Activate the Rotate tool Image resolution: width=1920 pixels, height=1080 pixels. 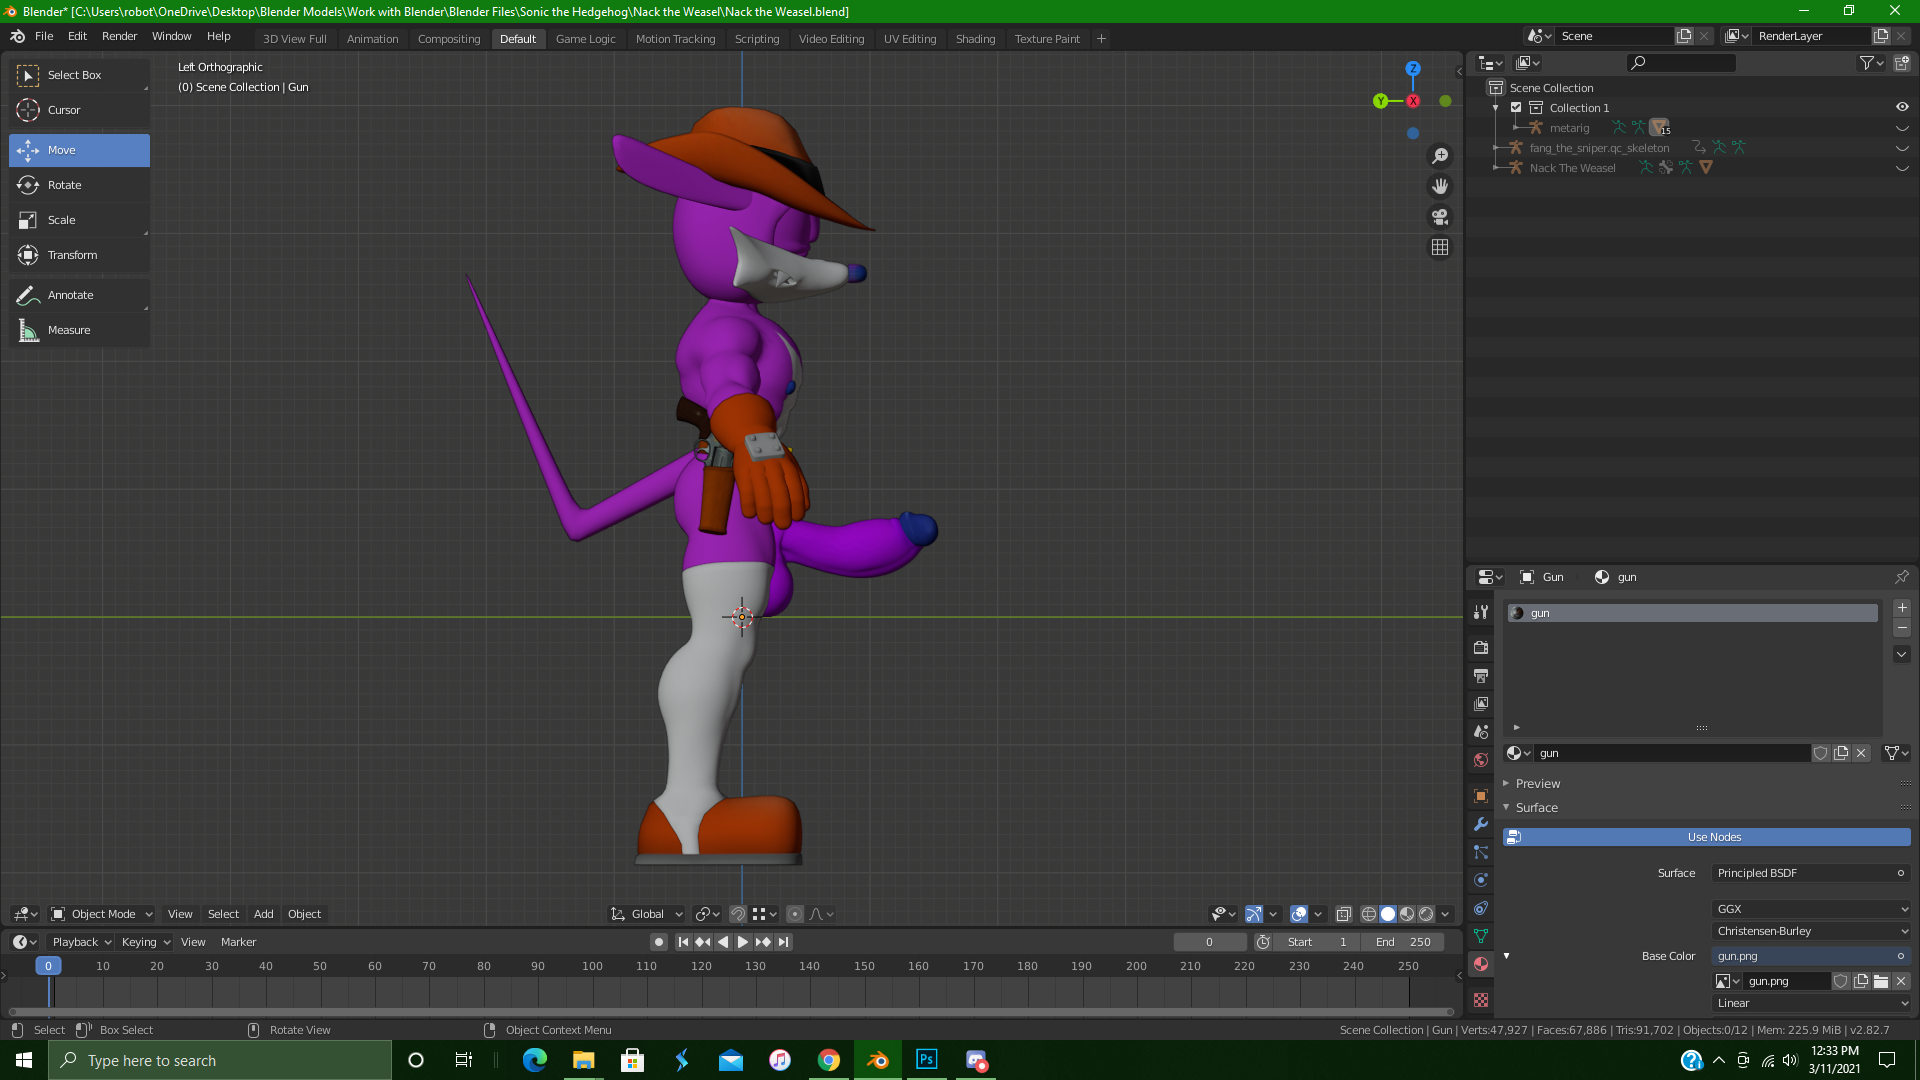click(x=79, y=185)
